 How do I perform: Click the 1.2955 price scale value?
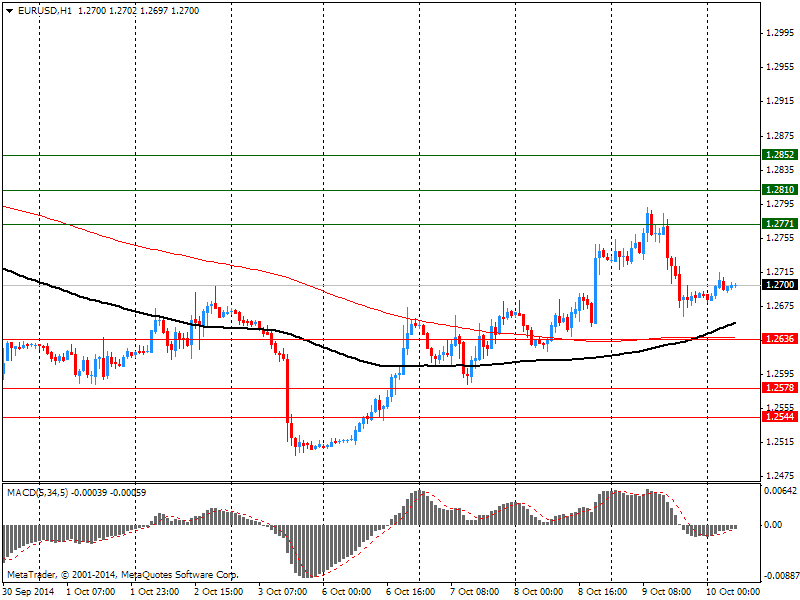(x=781, y=67)
